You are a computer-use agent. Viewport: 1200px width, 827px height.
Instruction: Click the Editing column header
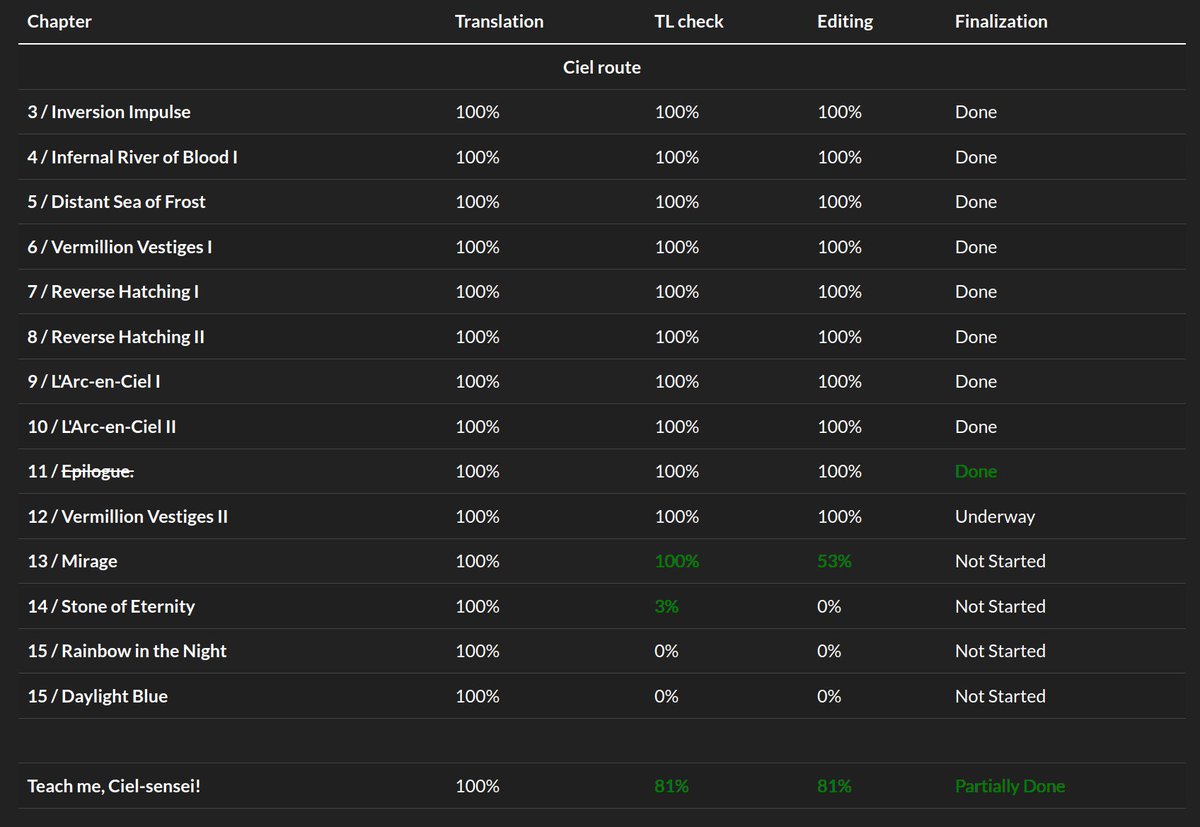click(845, 21)
